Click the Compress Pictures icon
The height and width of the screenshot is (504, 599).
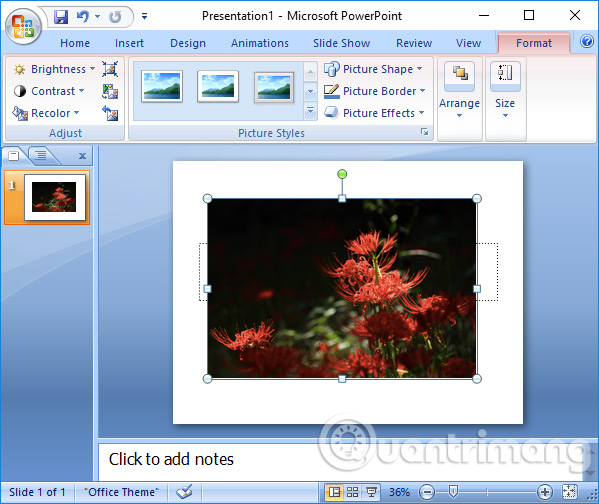[110, 69]
